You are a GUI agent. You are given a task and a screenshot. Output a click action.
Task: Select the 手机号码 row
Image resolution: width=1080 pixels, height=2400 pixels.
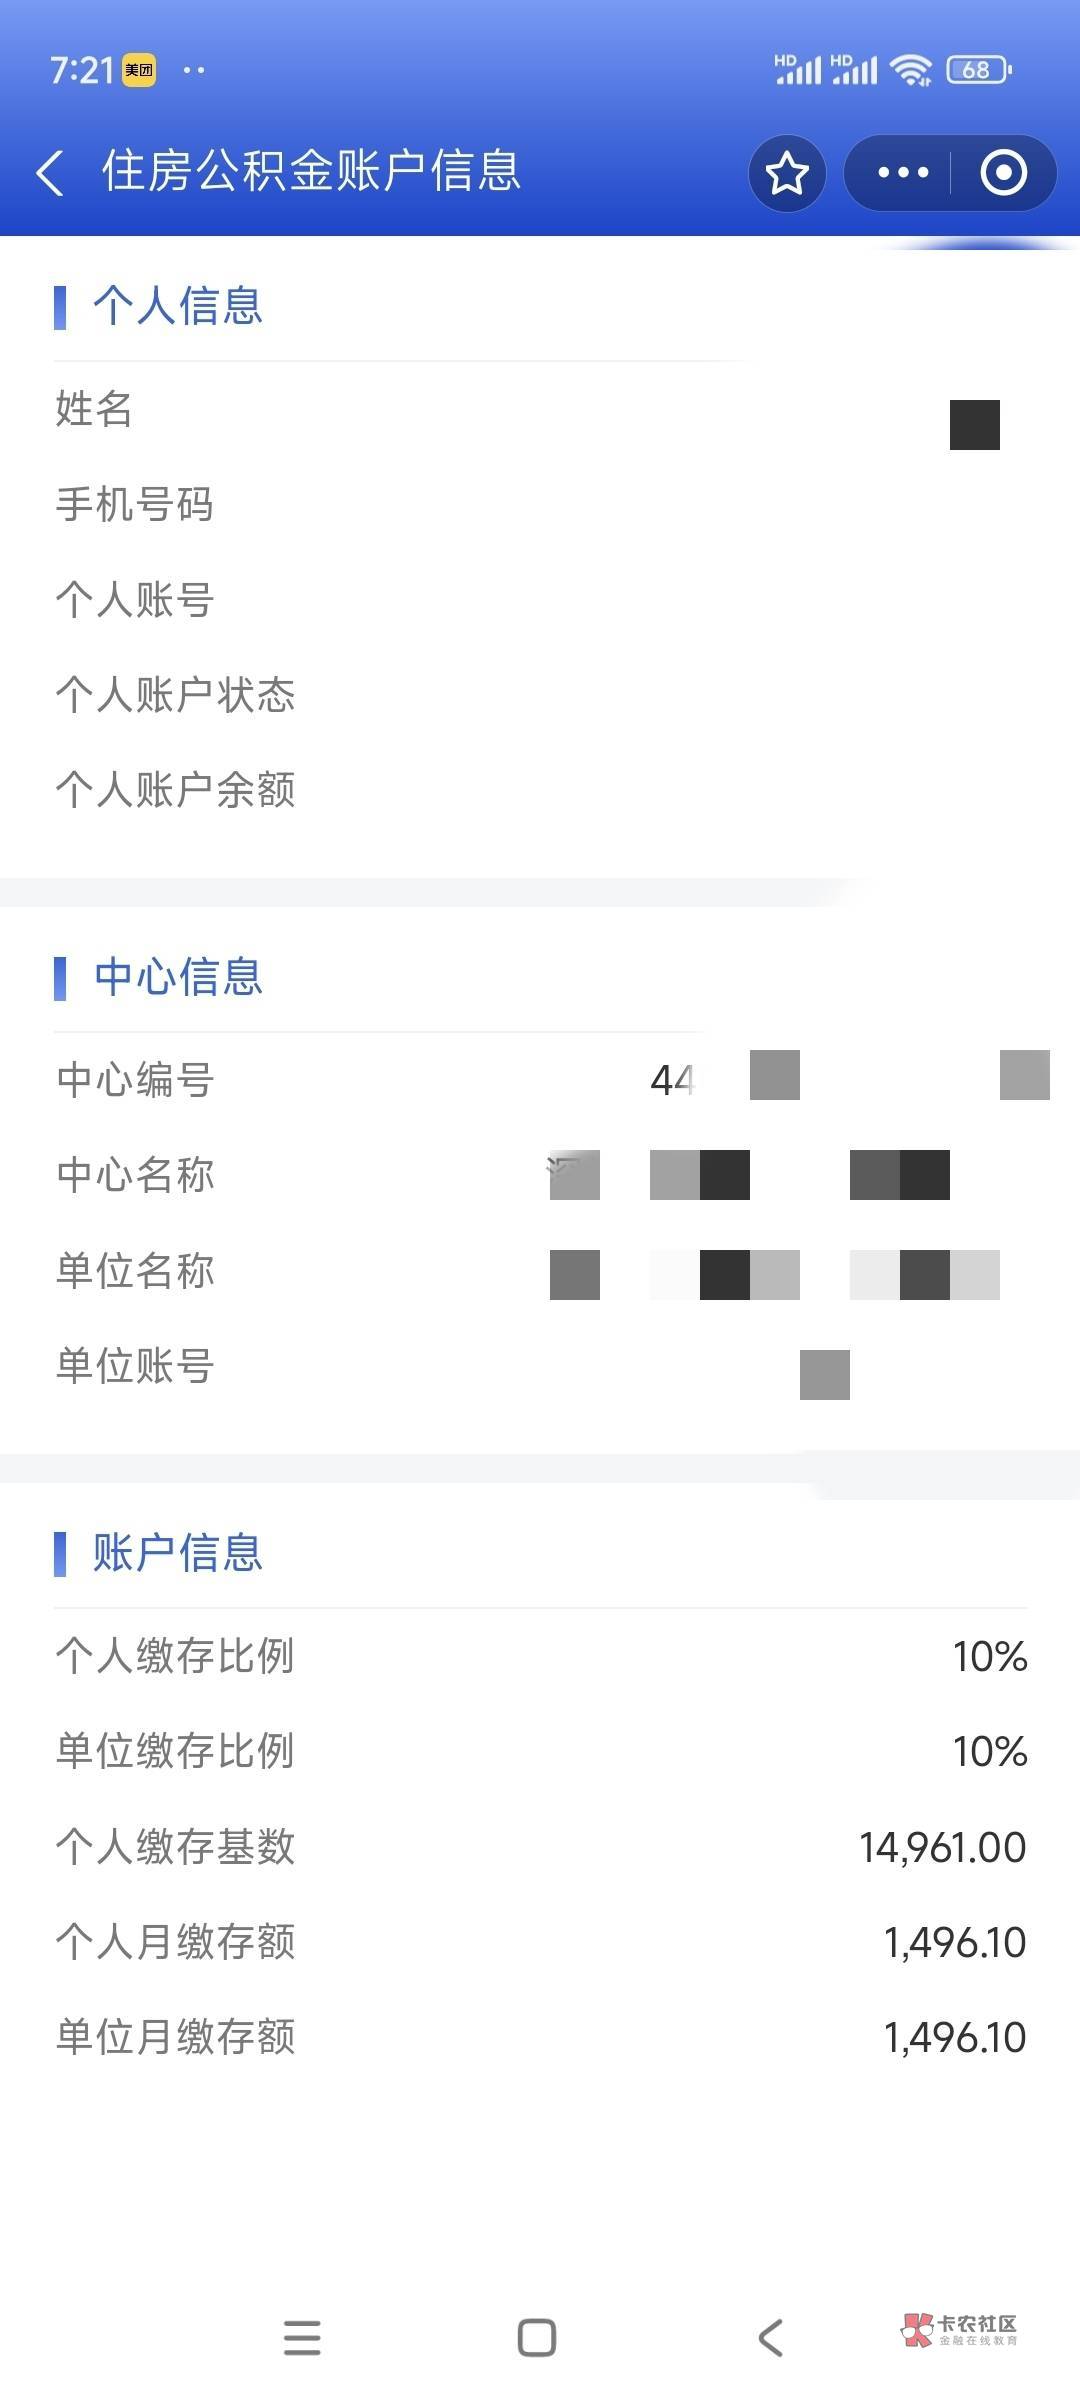click(x=135, y=505)
